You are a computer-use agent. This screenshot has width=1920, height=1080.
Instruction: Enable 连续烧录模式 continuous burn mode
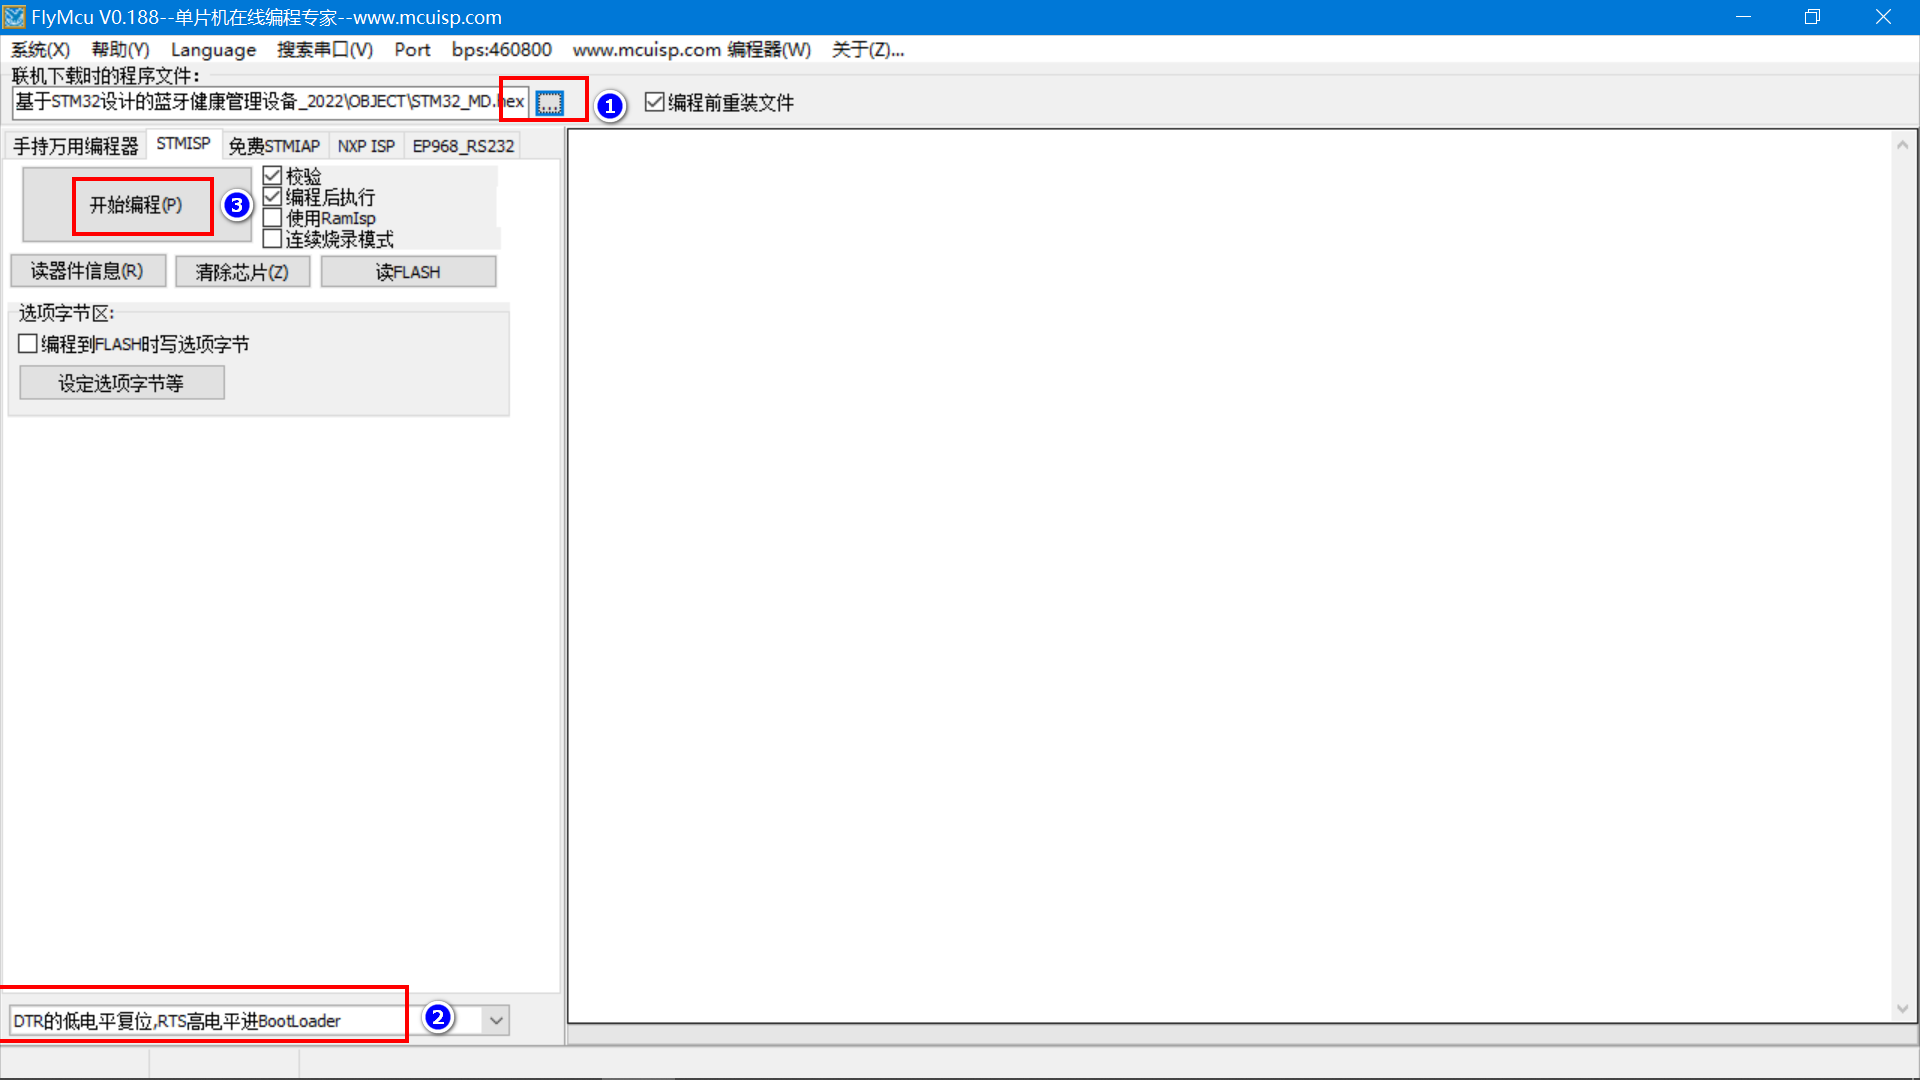point(273,238)
